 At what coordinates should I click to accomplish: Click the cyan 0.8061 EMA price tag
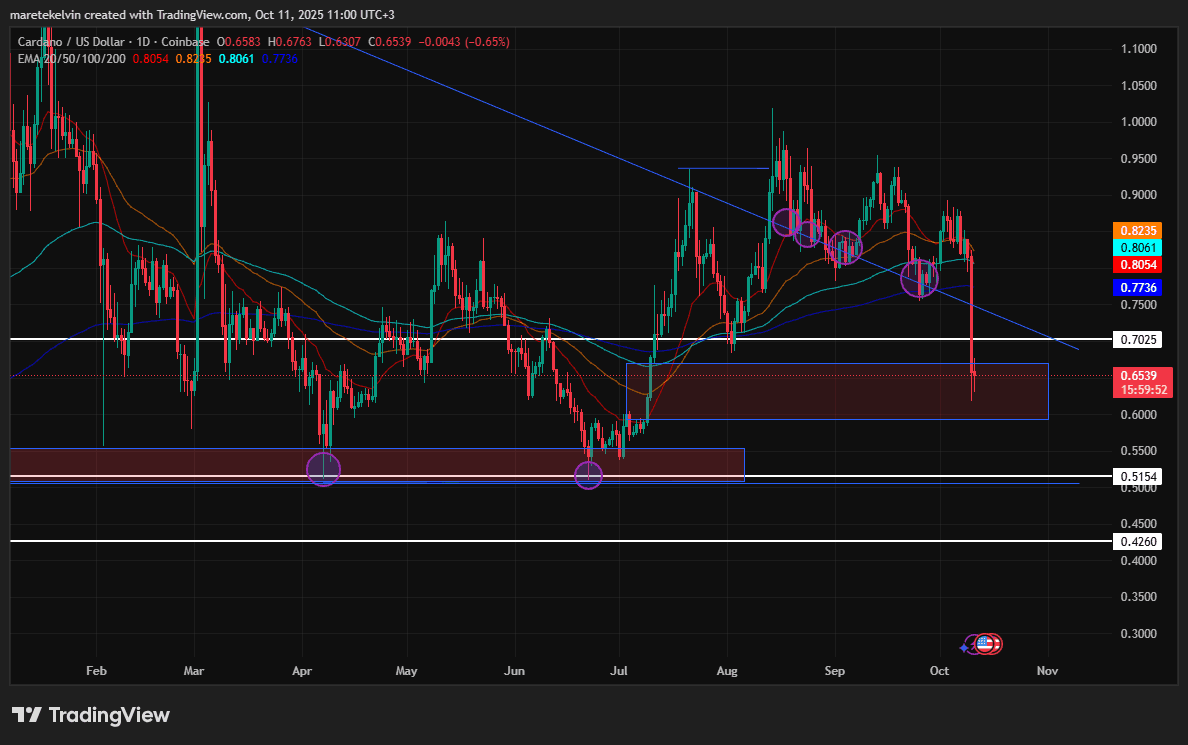1137,248
